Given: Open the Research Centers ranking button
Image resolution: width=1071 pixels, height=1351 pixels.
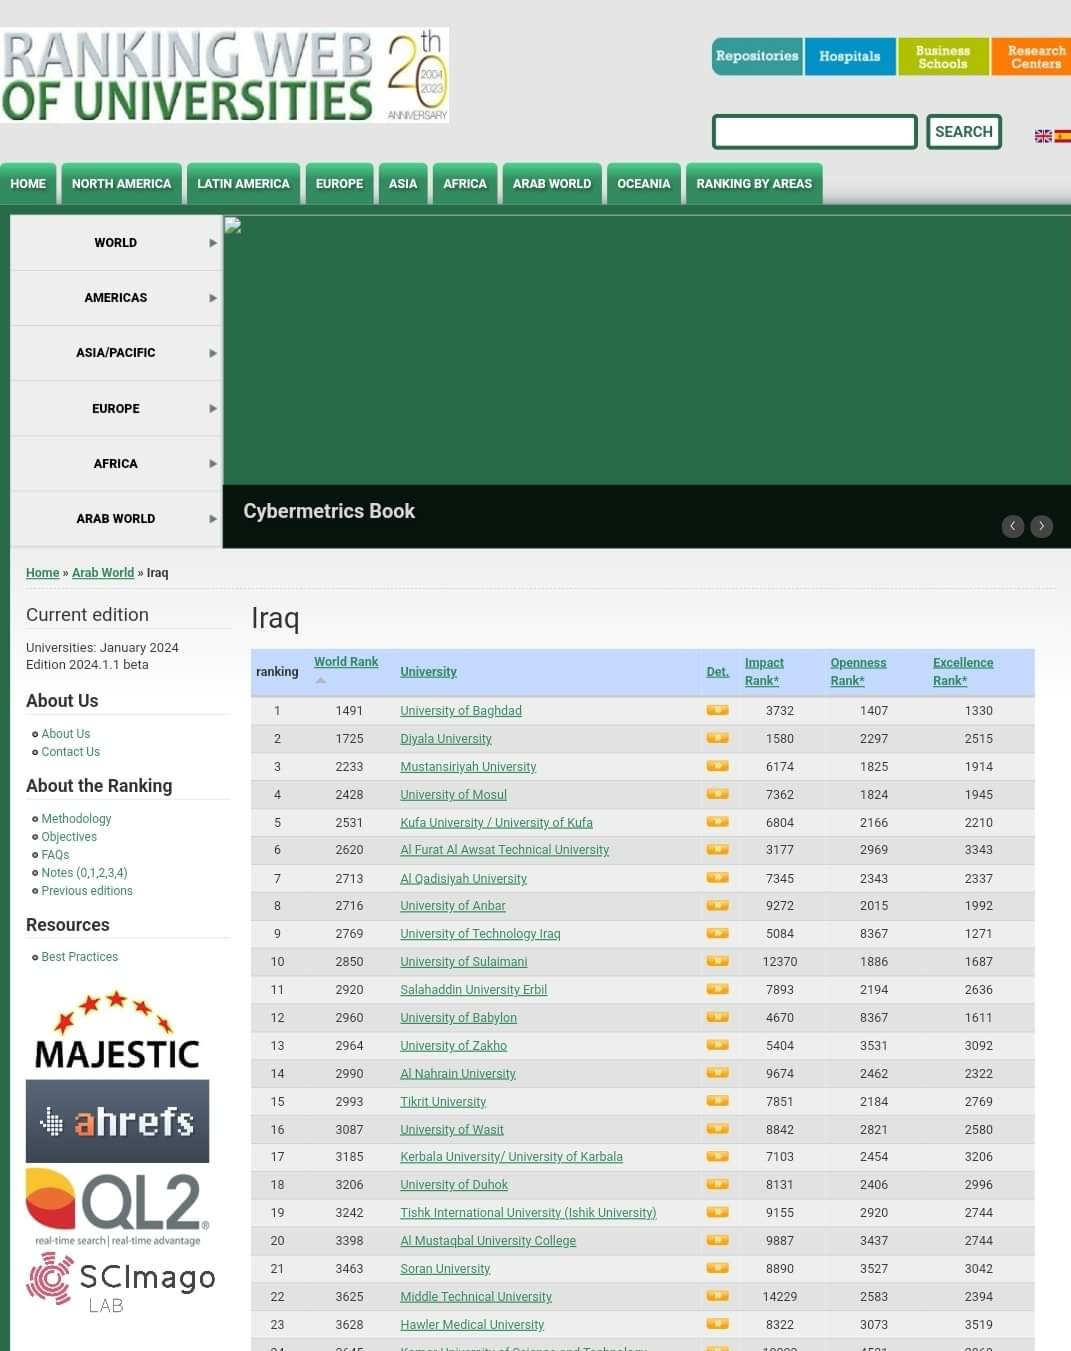Looking at the screenshot, I should pyautogui.click(x=1033, y=56).
